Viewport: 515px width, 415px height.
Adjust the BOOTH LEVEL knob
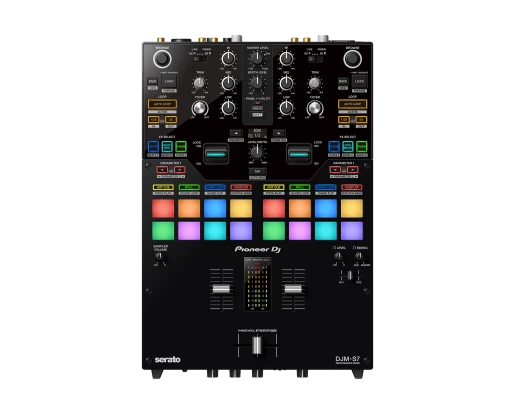pos(257,82)
